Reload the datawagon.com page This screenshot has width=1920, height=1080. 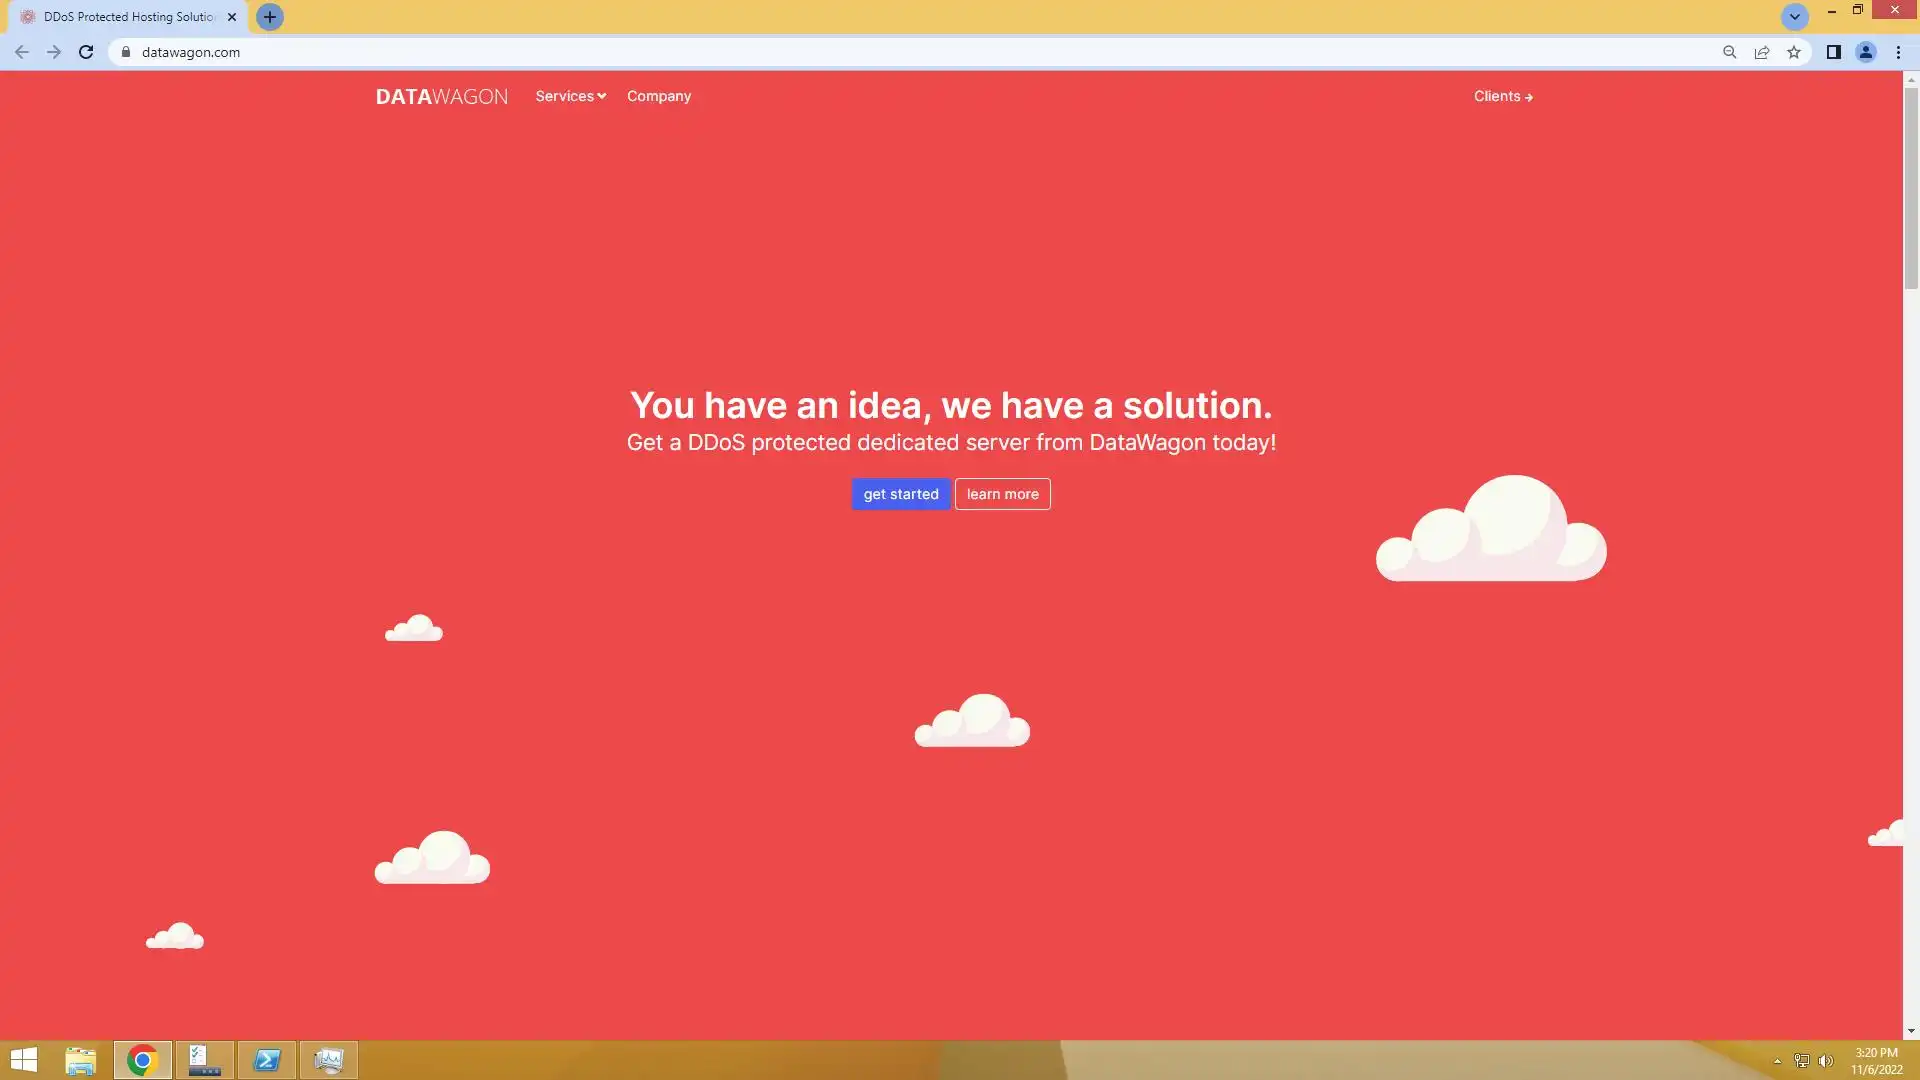(86, 52)
